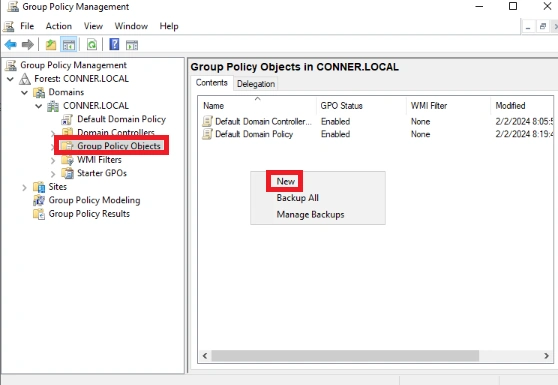The width and height of the screenshot is (558, 385).
Task: Select Group Policy Objects in the tree
Action: click(119, 146)
